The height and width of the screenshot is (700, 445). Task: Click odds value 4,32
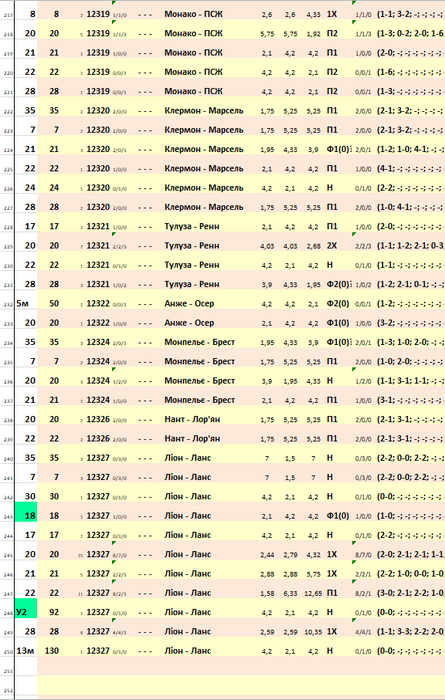click(313, 554)
